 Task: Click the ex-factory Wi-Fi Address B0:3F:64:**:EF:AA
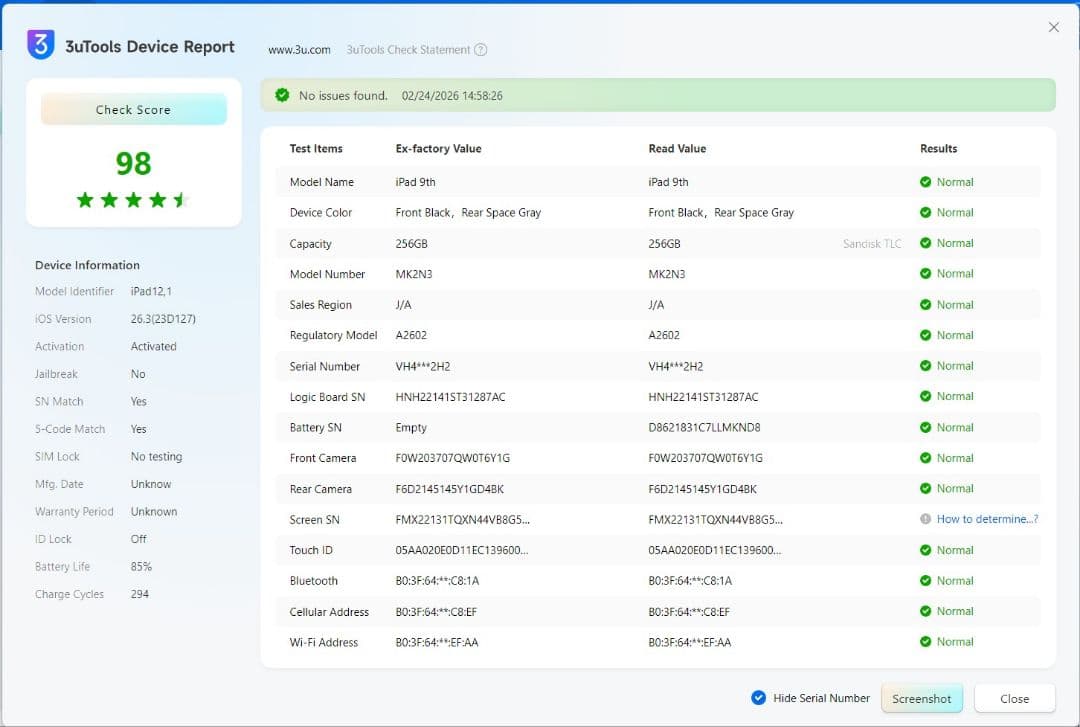[437, 642]
